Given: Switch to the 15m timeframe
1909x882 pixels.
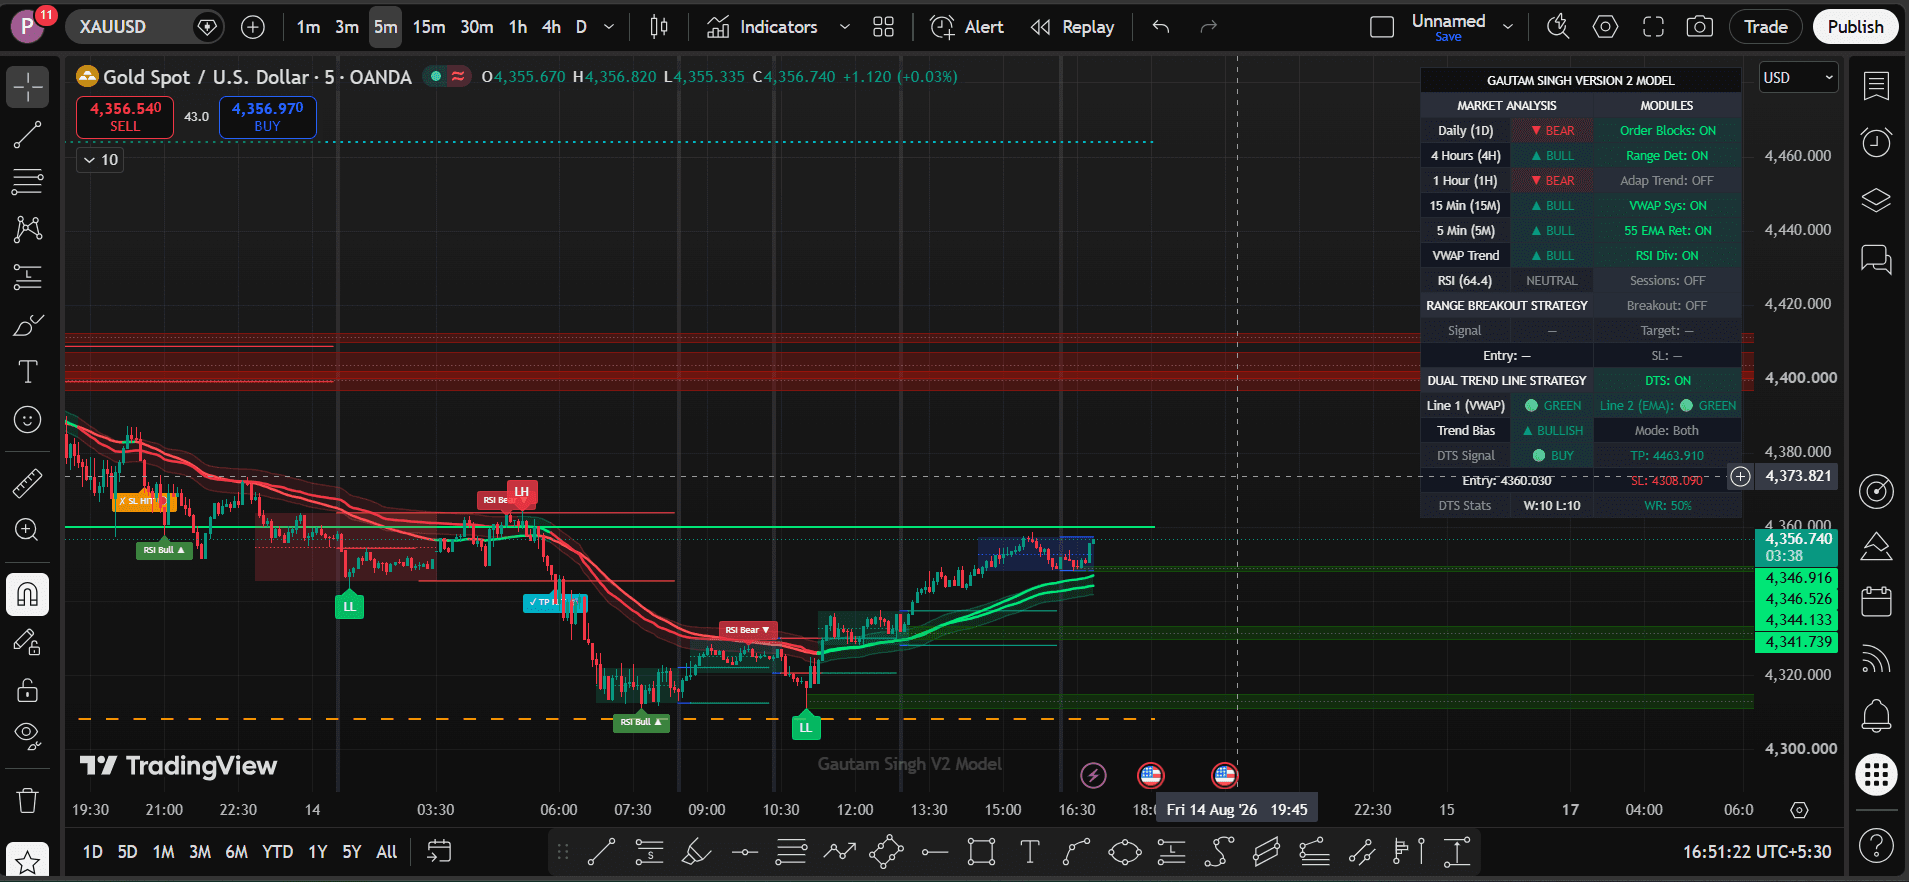Looking at the screenshot, I should pyautogui.click(x=428, y=27).
